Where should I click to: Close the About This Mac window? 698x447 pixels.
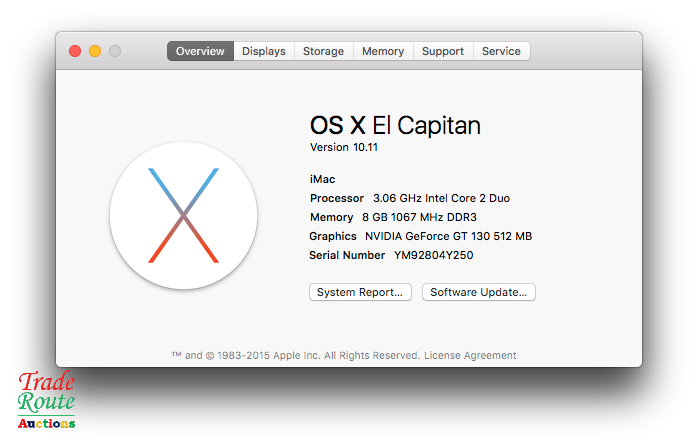tap(75, 51)
